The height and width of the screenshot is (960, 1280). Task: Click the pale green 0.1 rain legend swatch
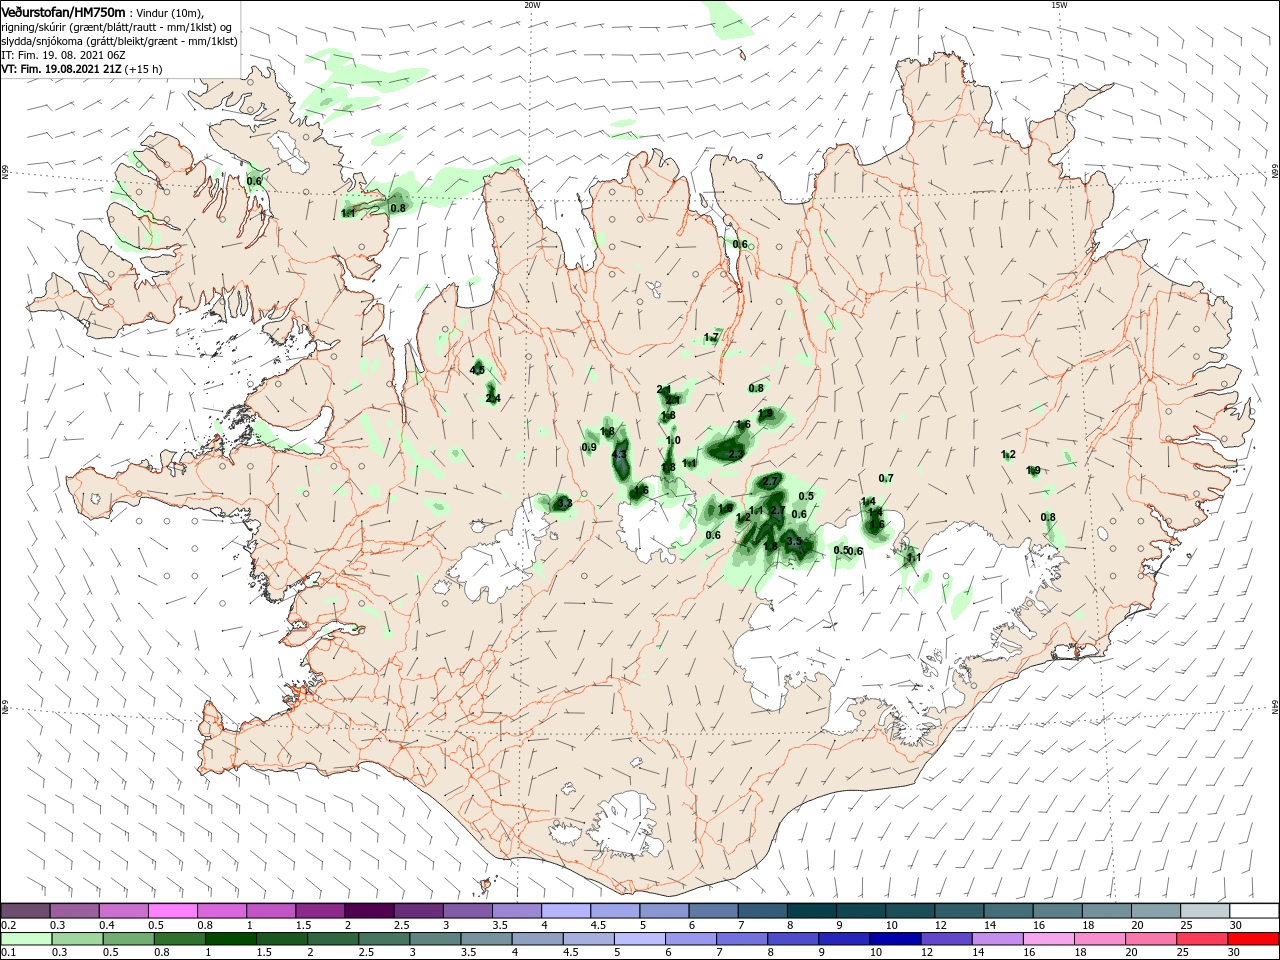click(x=25, y=940)
